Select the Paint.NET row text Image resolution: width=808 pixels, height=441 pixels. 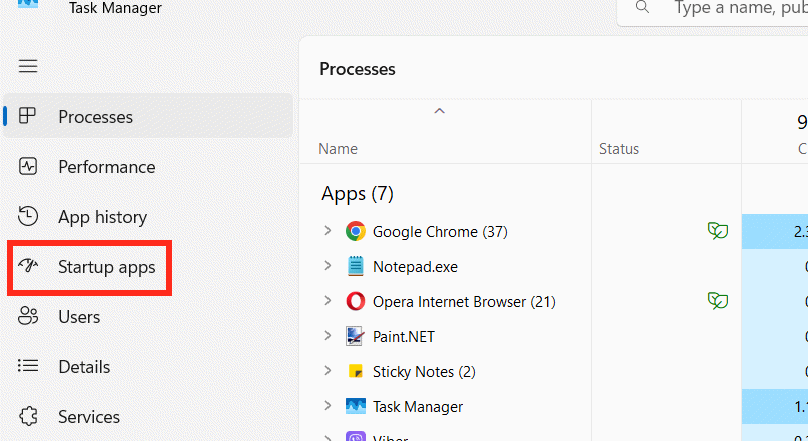tap(403, 337)
